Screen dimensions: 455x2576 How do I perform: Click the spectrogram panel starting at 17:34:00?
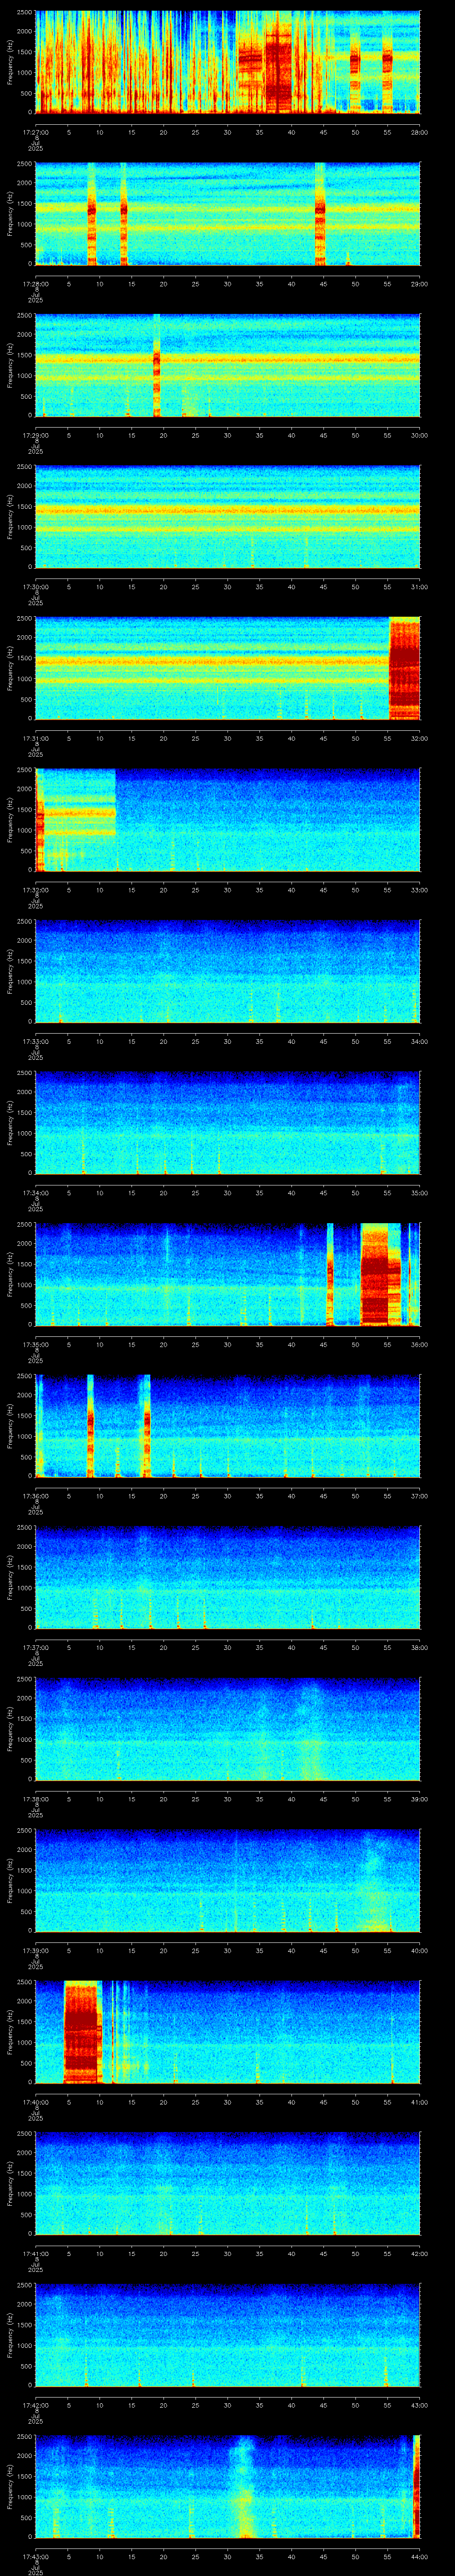(x=228, y=1123)
